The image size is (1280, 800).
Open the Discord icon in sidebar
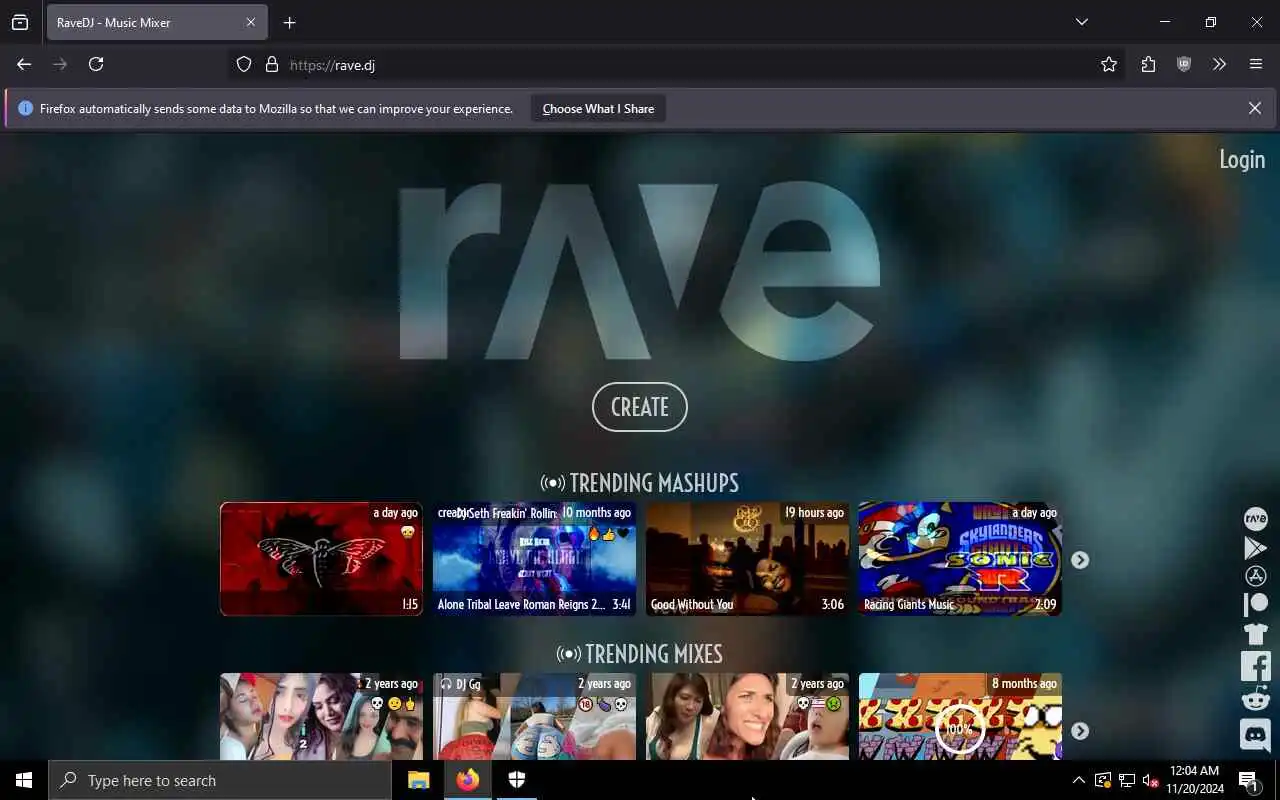pyautogui.click(x=1255, y=734)
